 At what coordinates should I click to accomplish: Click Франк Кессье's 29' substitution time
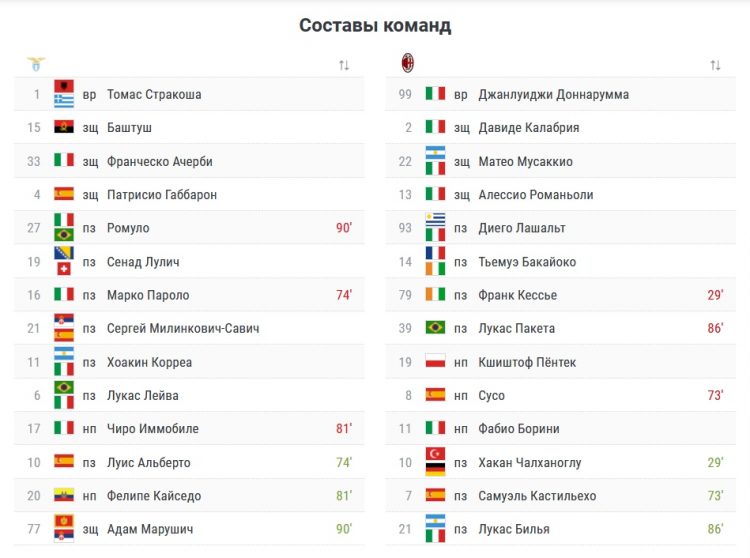pos(714,295)
